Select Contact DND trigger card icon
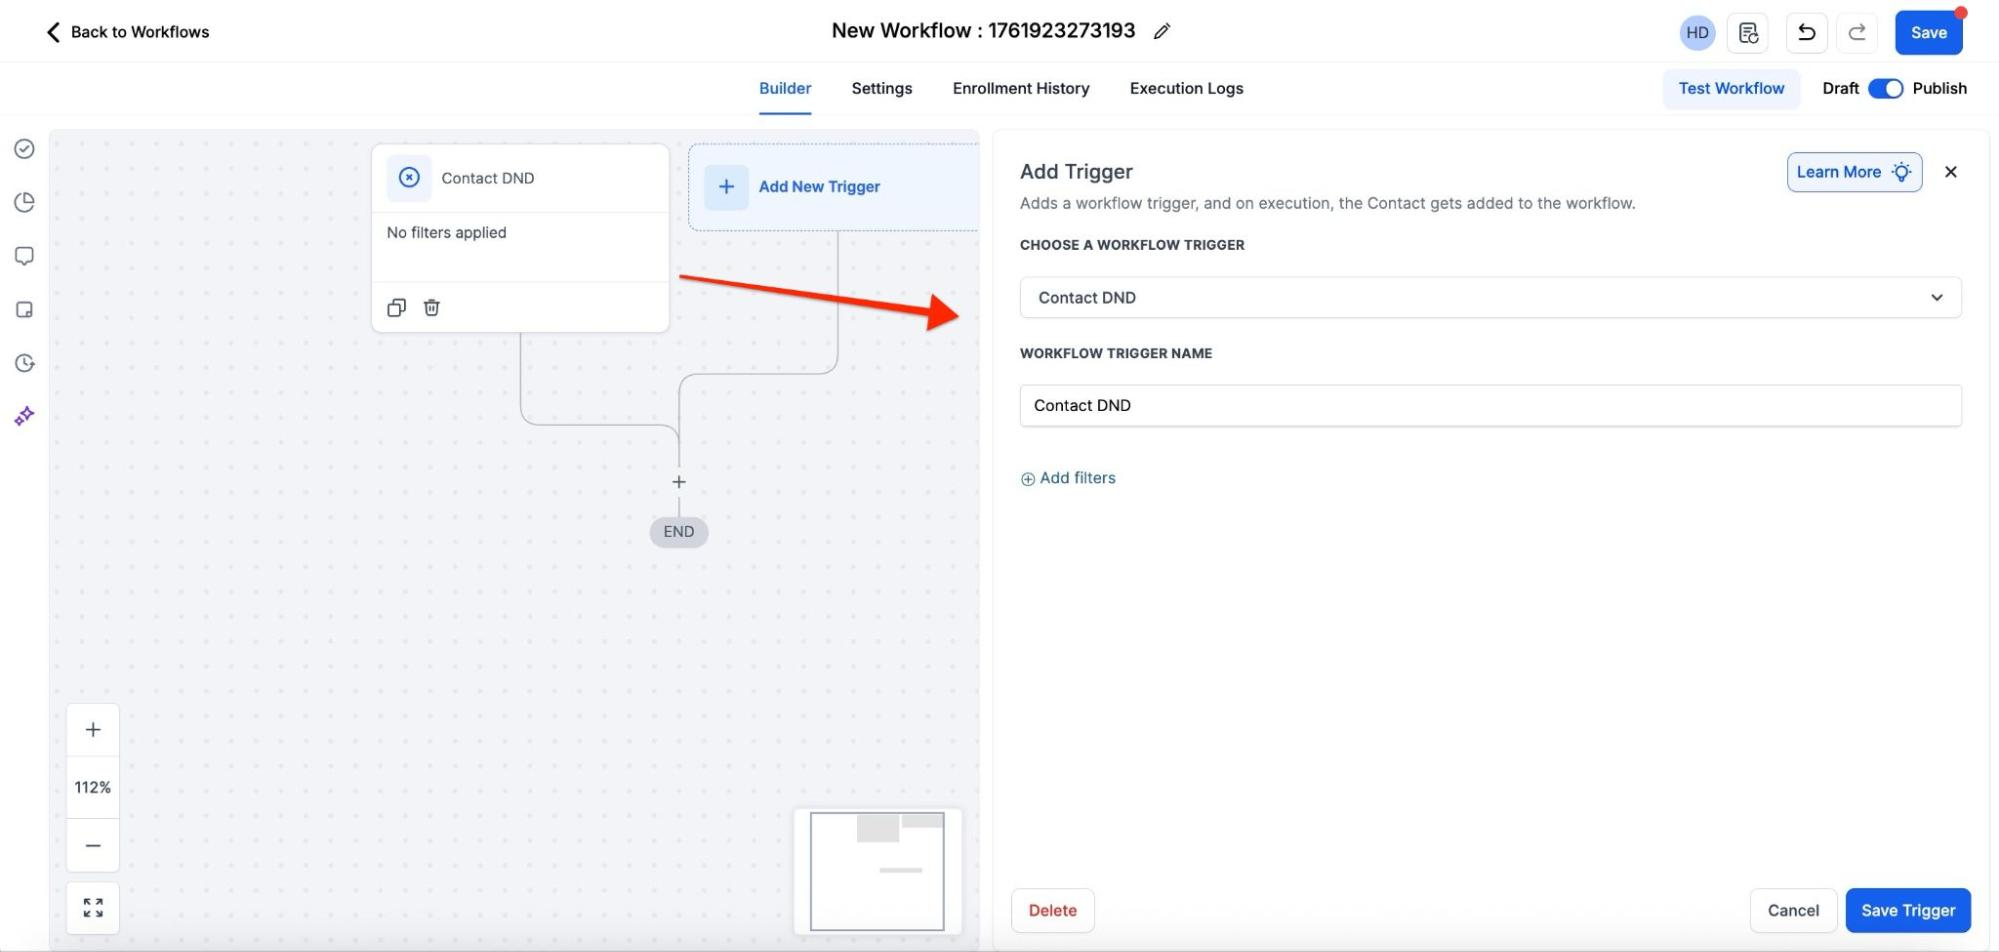The width and height of the screenshot is (1999, 952). pos(409,178)
